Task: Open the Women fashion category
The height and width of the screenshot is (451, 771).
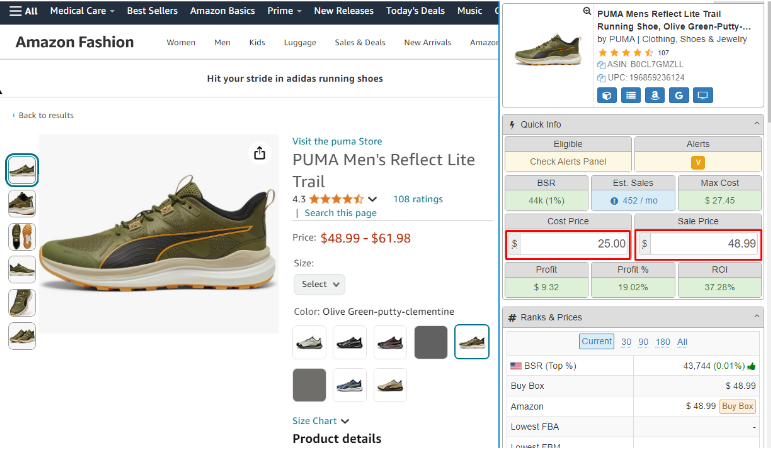Action: point(180,42)
